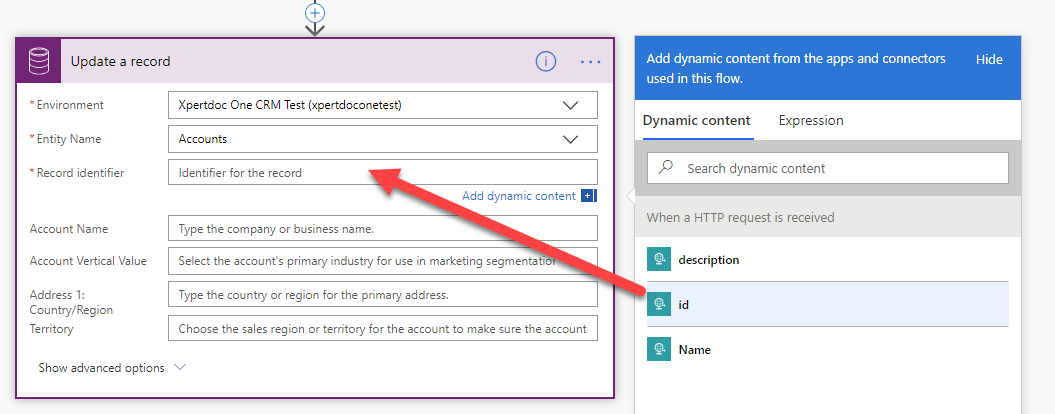Click the icon next to Name item
Image resolution: width=1055 pixels, height=414 pixels.
tap(659, 350)
